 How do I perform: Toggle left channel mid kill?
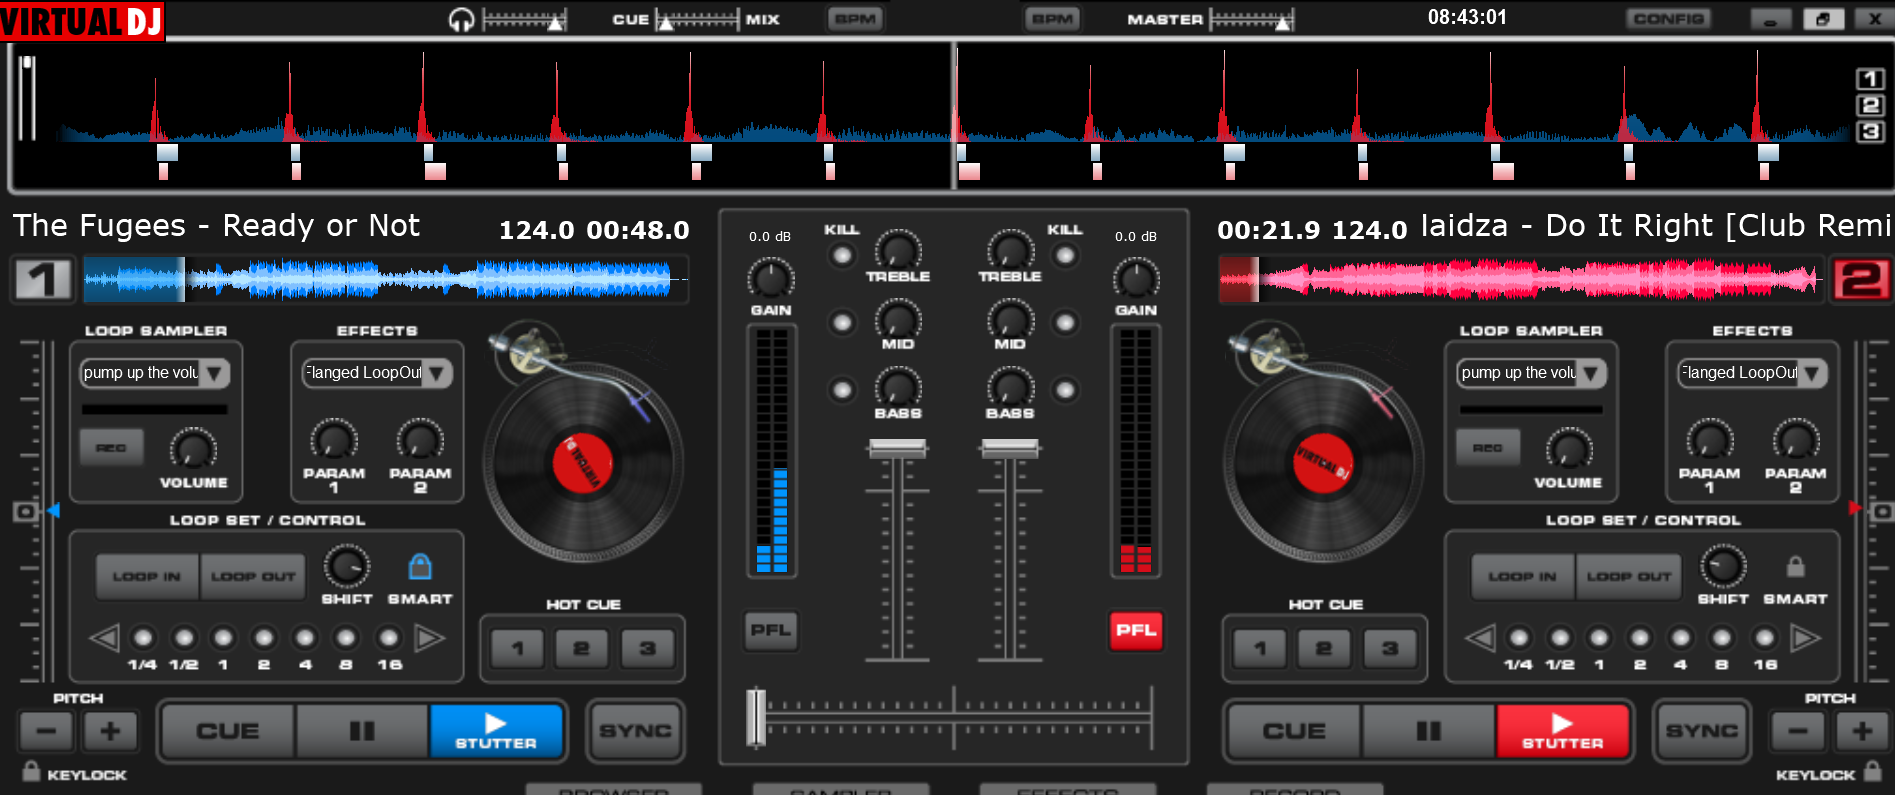pos(843,323)
